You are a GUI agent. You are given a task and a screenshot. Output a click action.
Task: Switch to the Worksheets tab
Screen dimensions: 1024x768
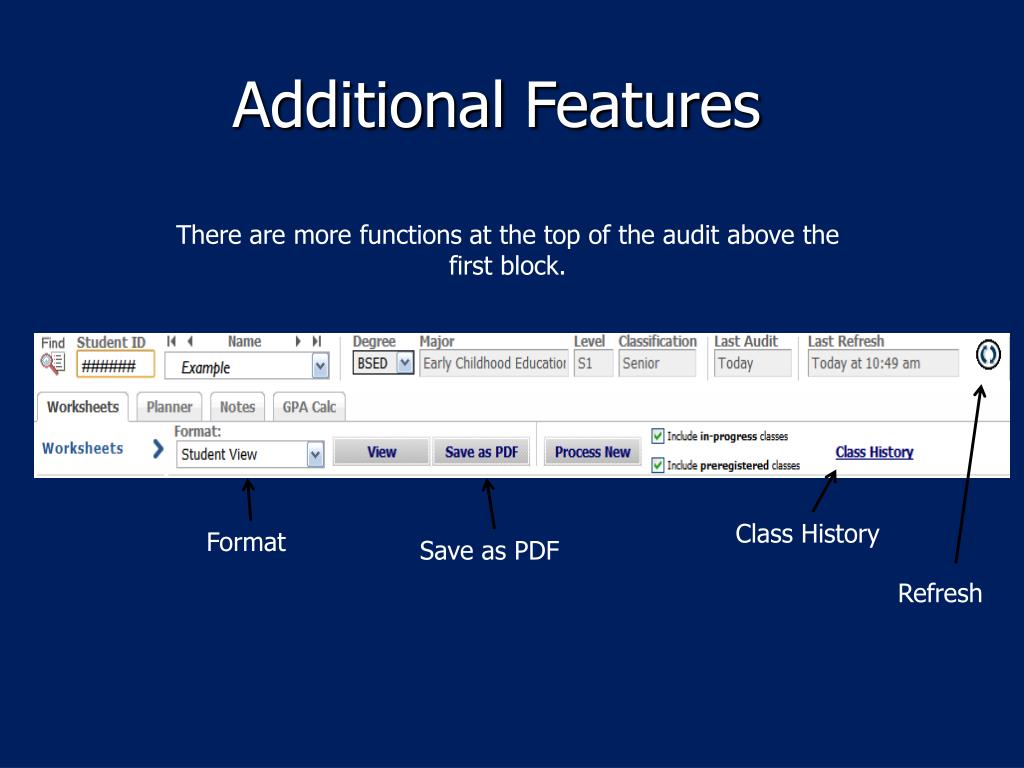tap(82, 407)
